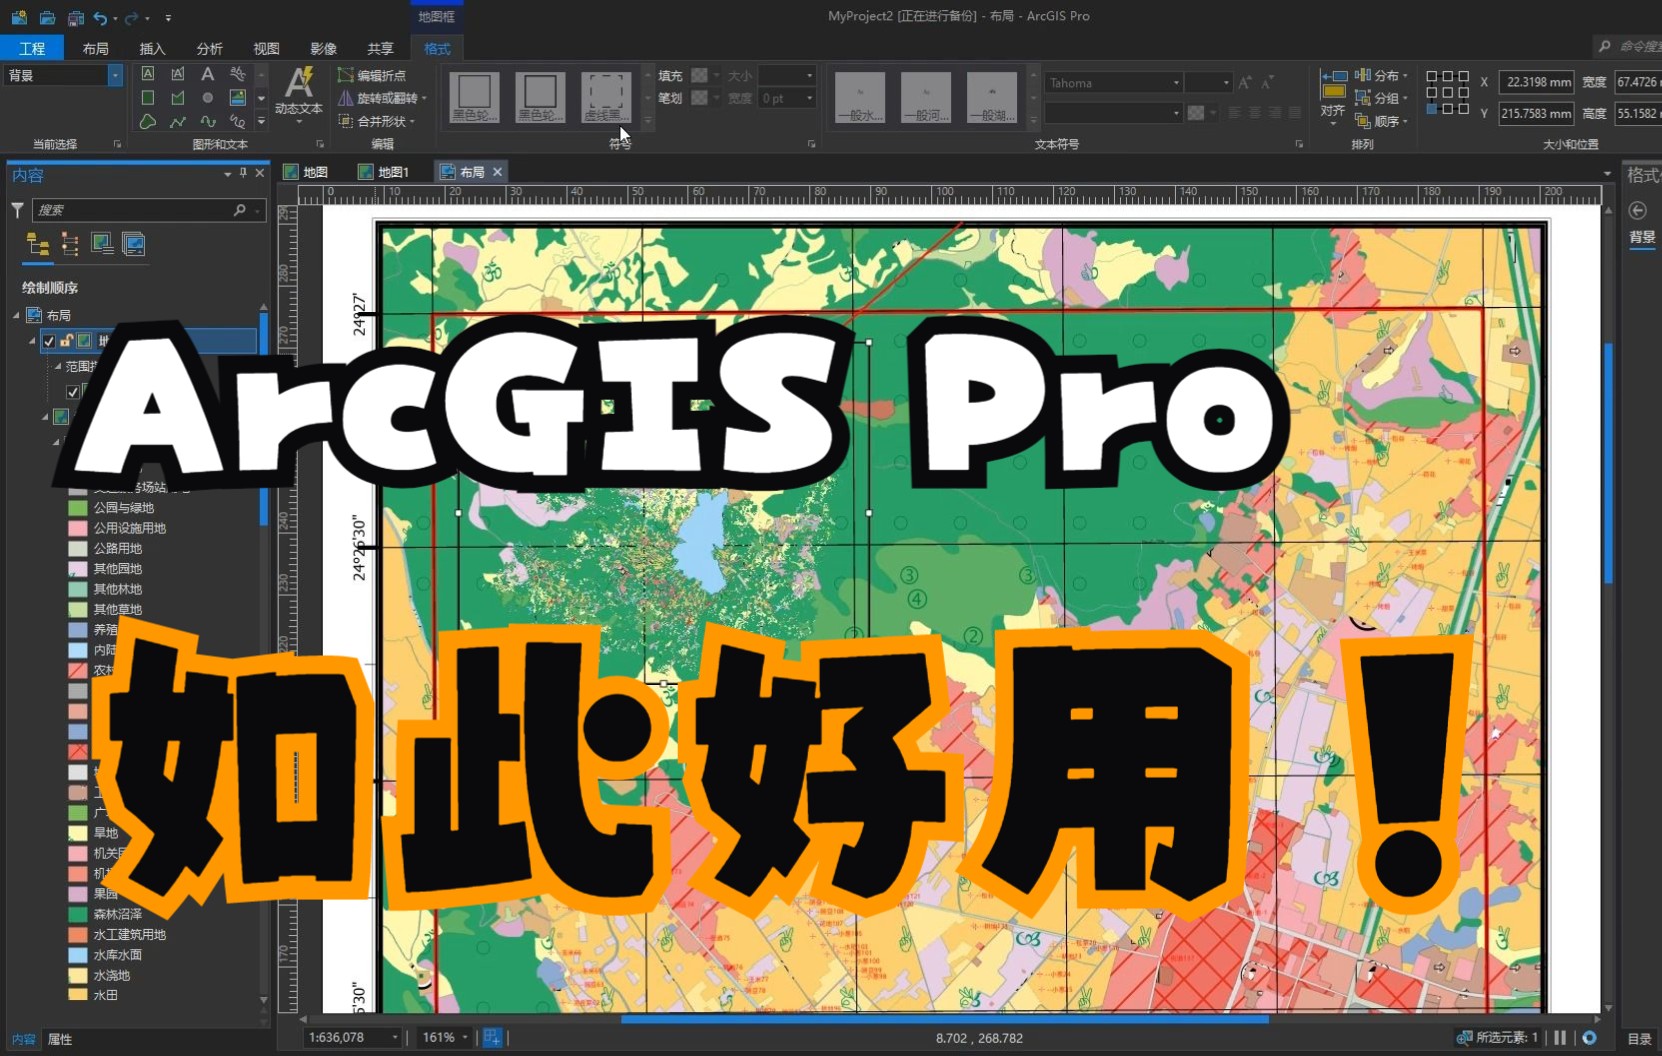
Task: Click the 水工建筑用地 legend entry
Action: point(130,934)
